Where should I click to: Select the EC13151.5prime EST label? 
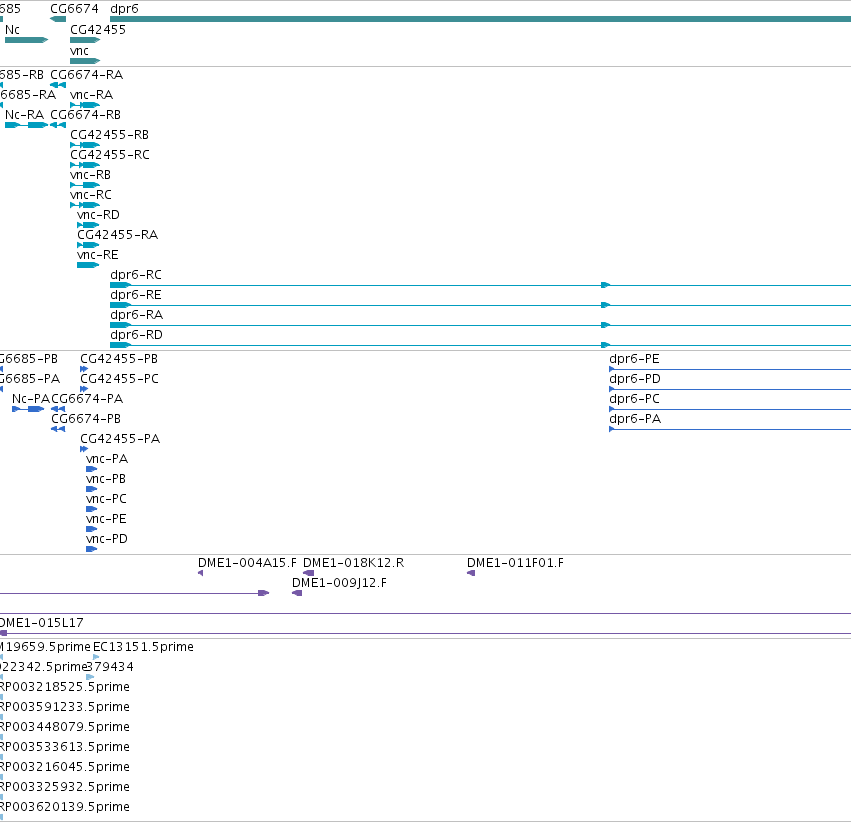pos(143,647)
